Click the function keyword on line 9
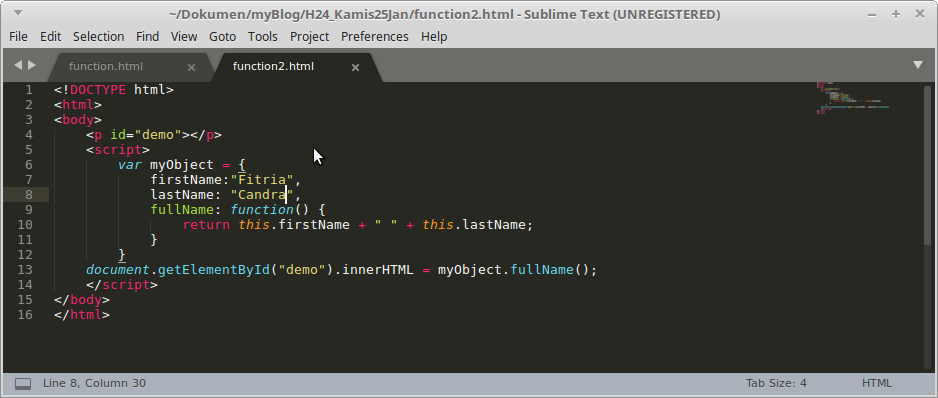This screenshot has width=938, height=398. coord(261,209)
